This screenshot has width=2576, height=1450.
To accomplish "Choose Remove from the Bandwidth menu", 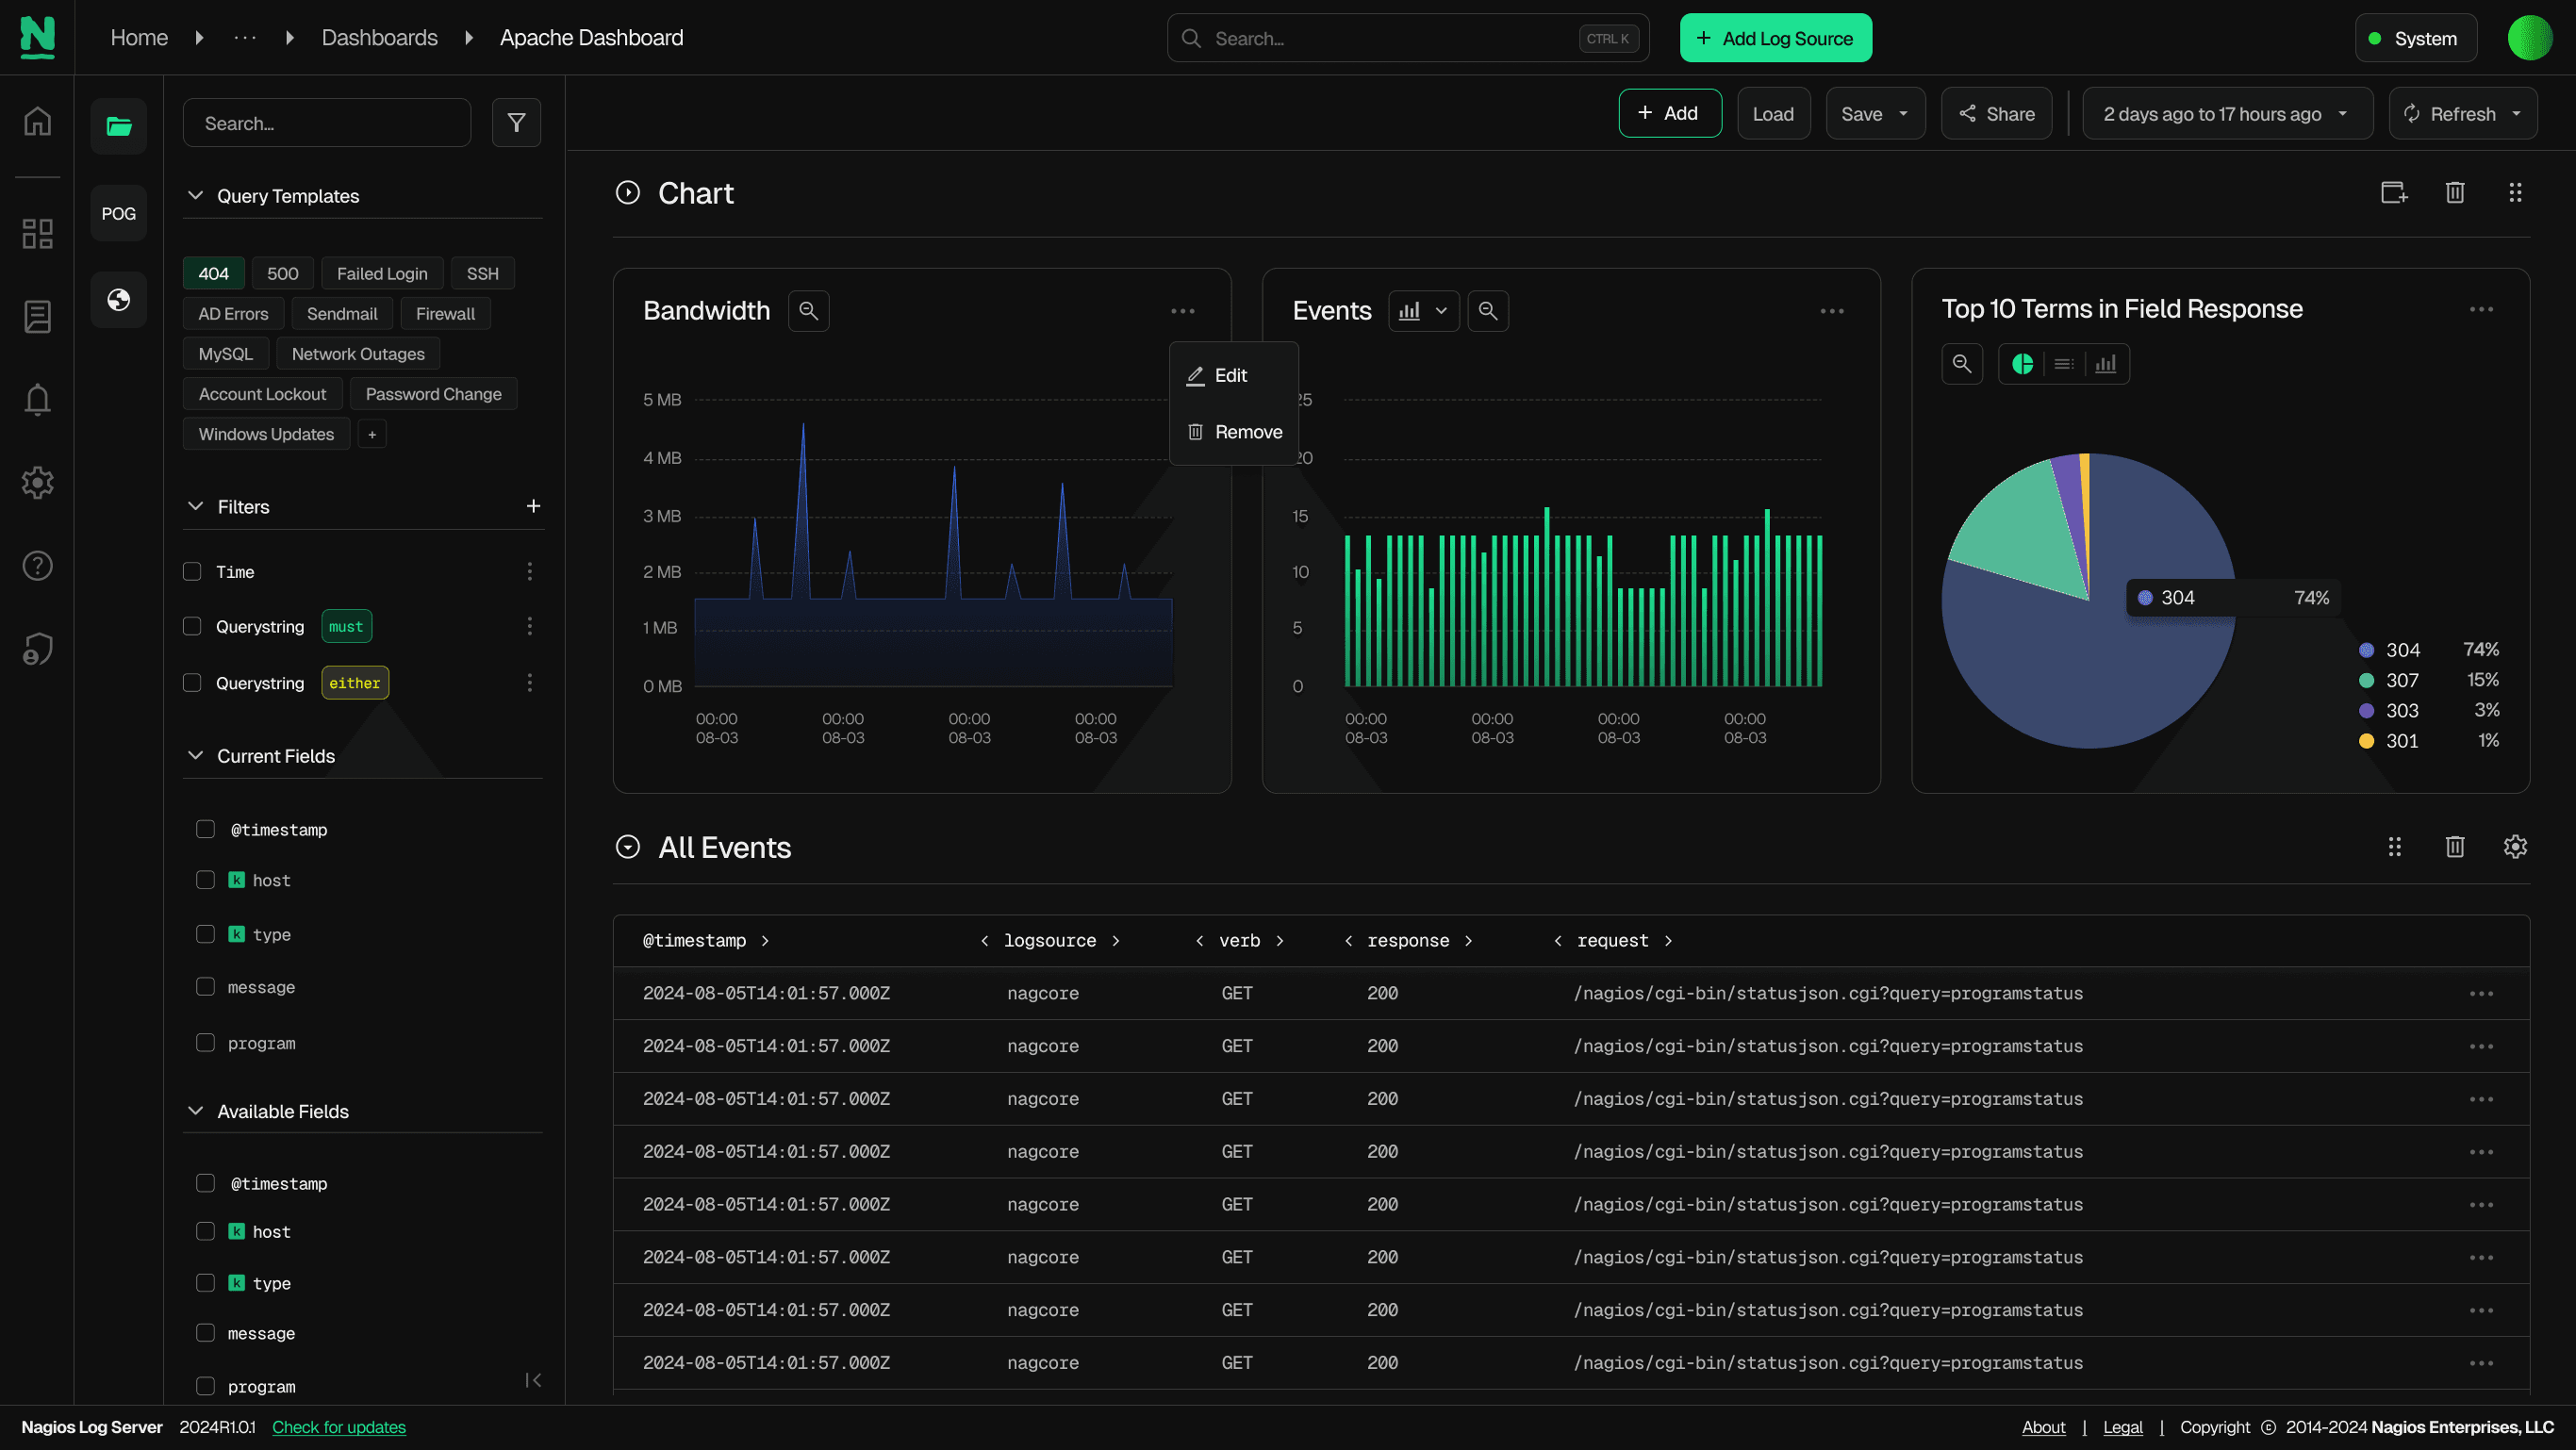I will [1233, 432].
